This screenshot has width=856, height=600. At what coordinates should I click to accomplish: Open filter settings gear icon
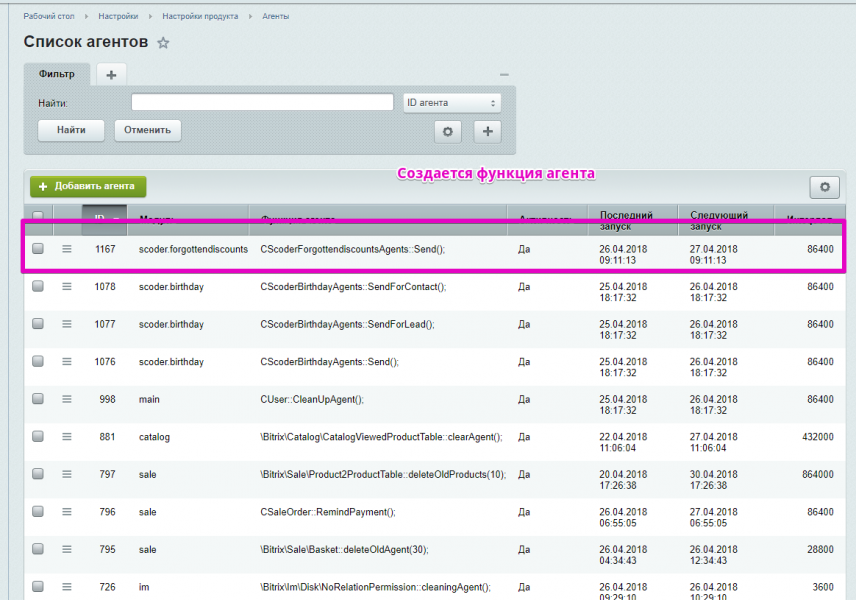[447, 131]
